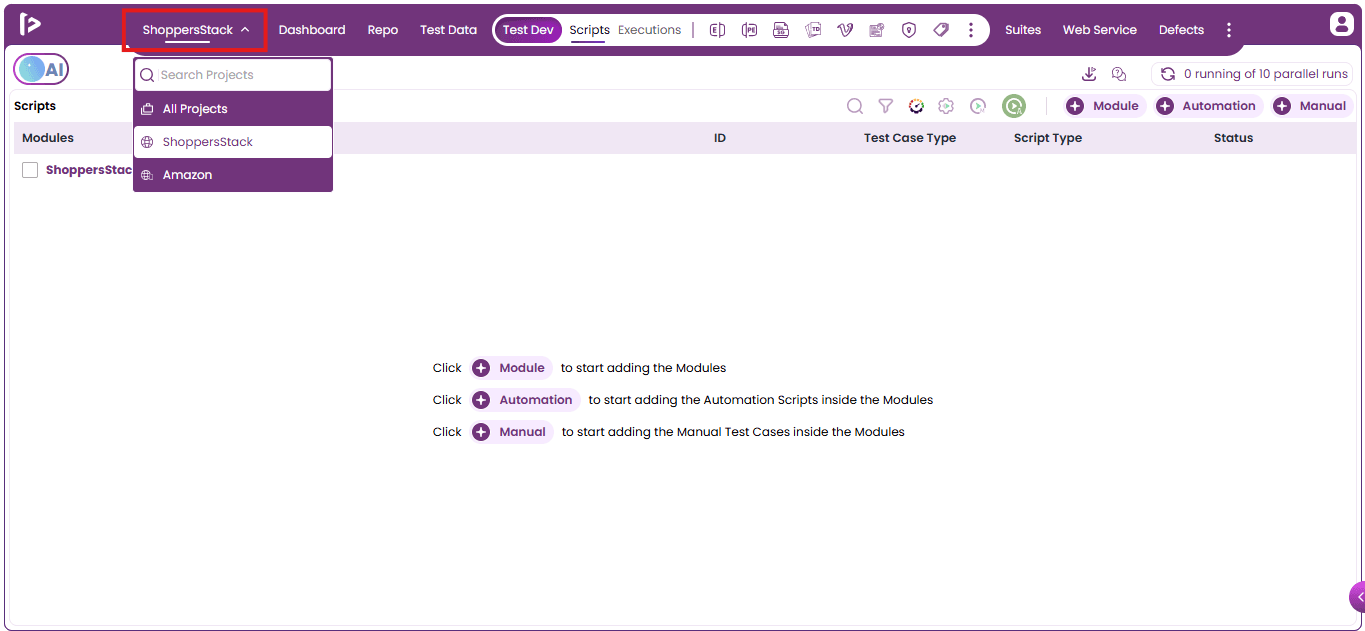Open the gear with play icon

pos(946,106)
